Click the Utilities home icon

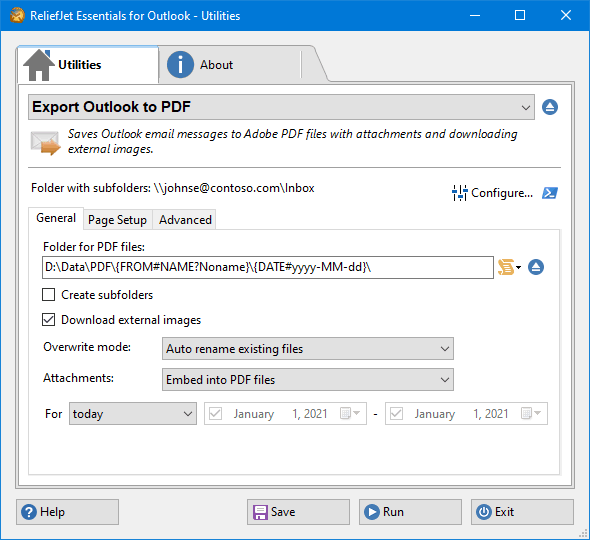(x=38, y=65)
